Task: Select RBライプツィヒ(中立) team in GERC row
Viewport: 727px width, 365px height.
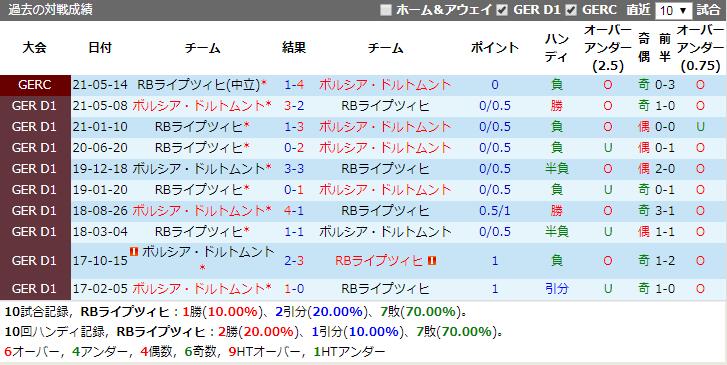Action: click(199, 85)
